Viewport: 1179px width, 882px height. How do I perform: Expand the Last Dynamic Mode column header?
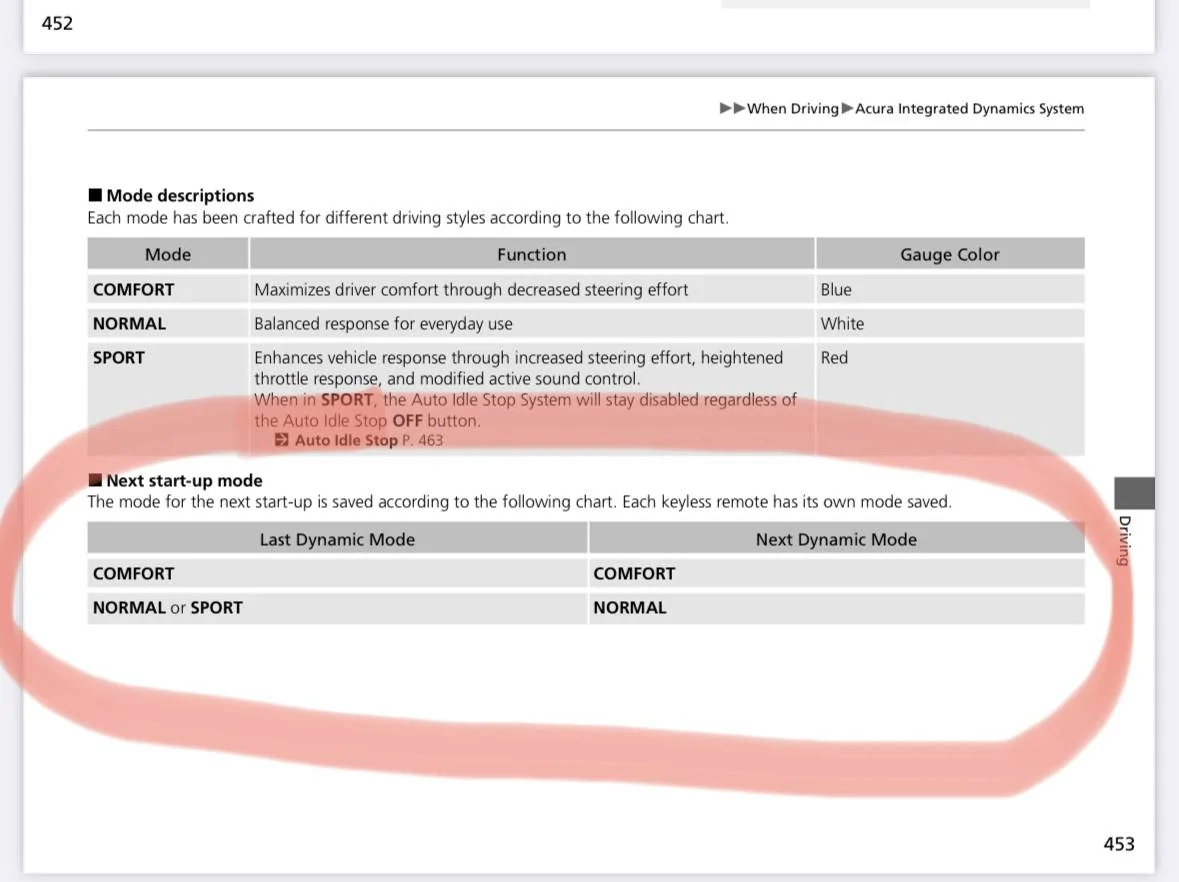coord(337,539)
